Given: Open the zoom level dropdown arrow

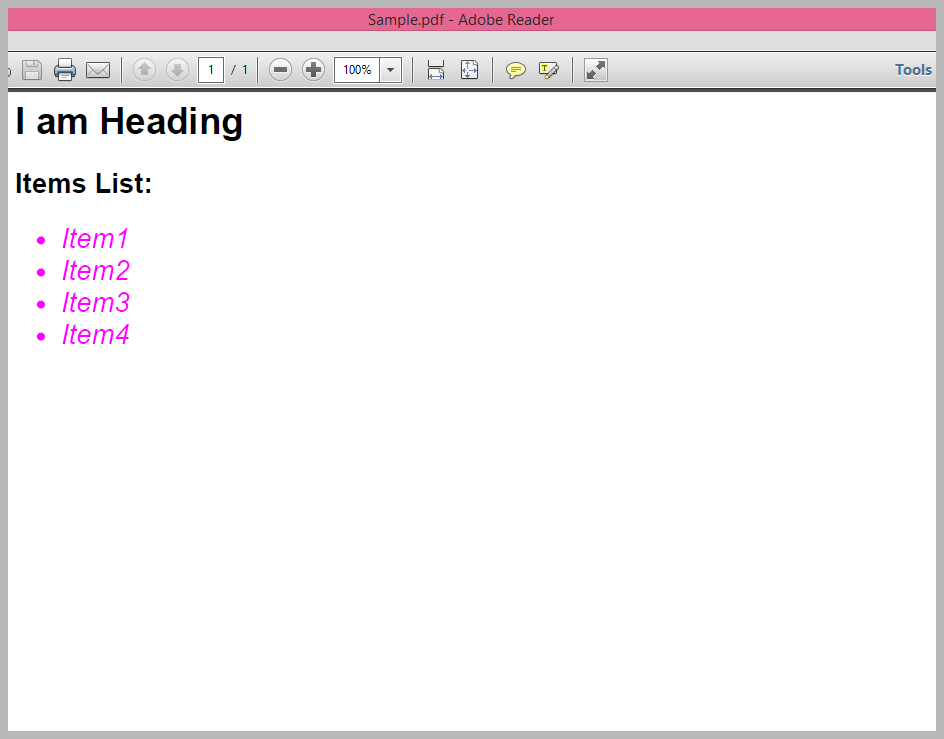Looking at the screenshot, I should [391, 70].
